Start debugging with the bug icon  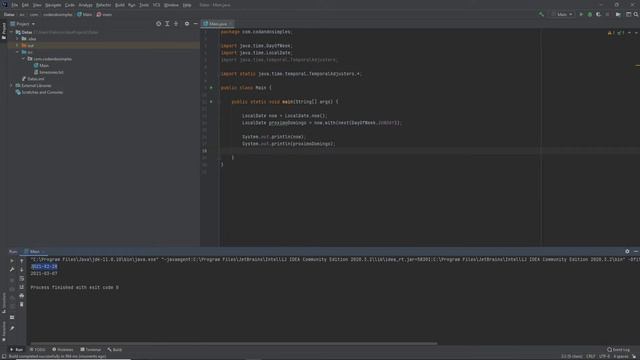[590, 14]
